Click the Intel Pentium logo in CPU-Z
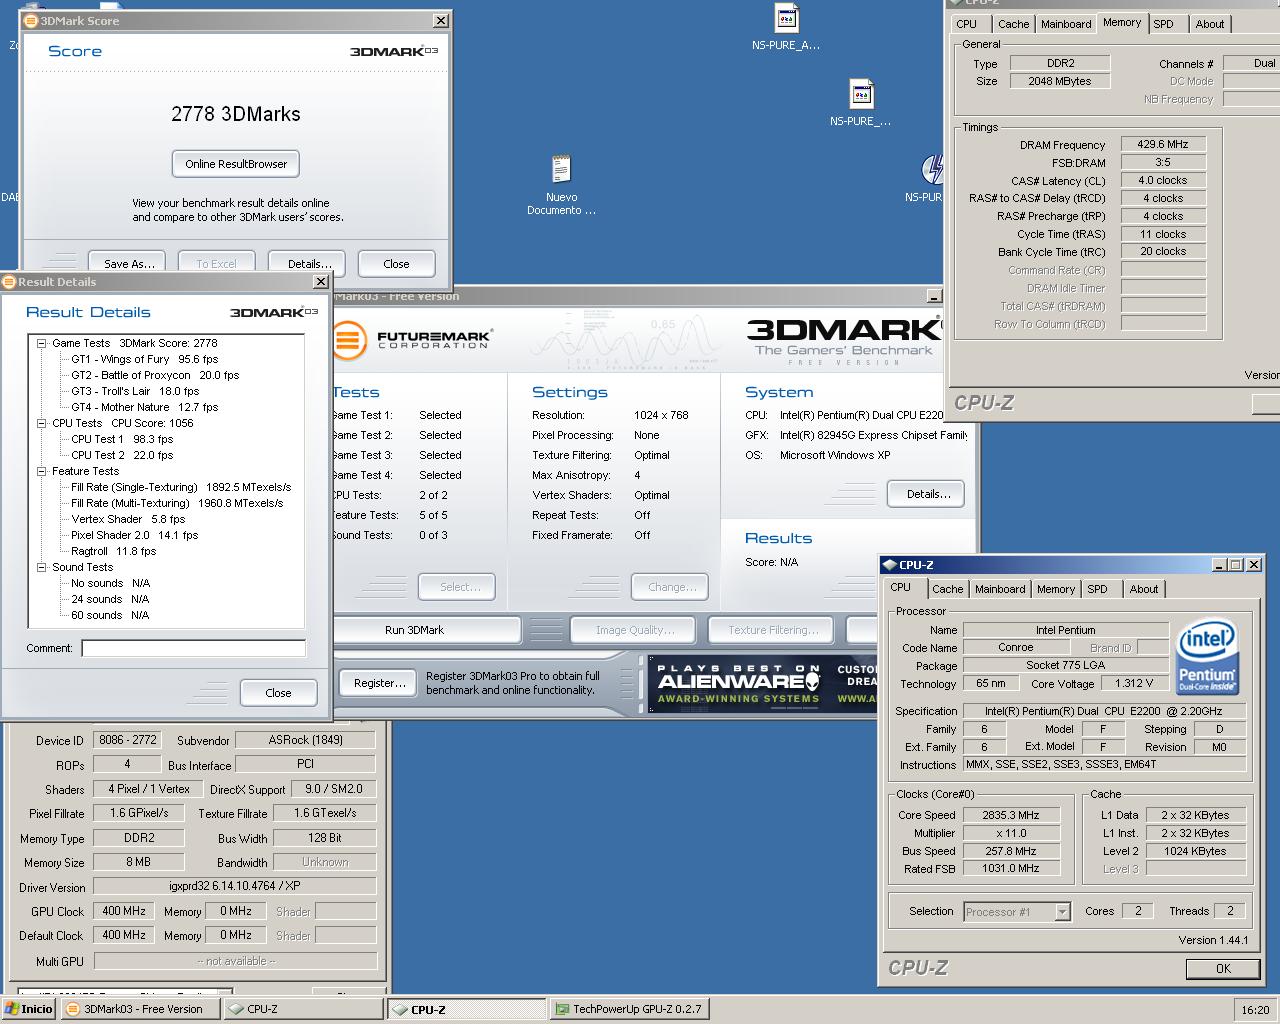Screen dimensions: 1280x1024 pos(1208,656)
